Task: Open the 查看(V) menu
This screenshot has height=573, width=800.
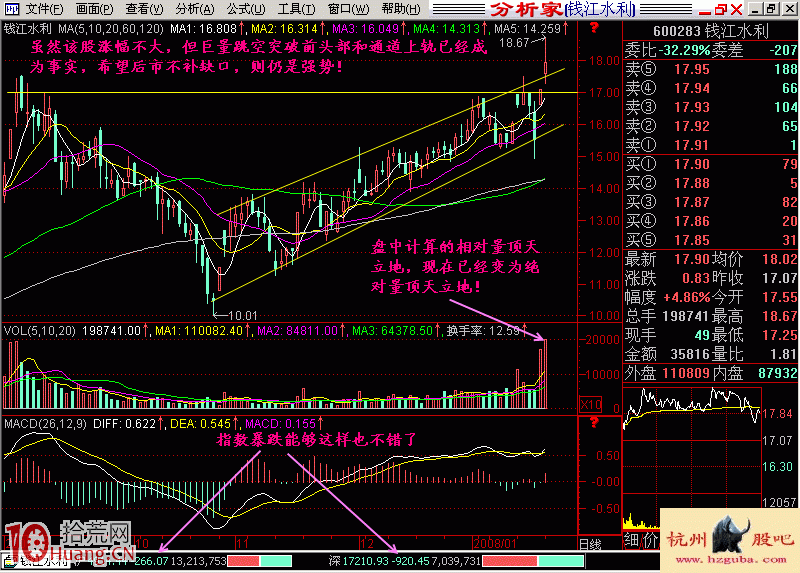Action: [144, 9]
